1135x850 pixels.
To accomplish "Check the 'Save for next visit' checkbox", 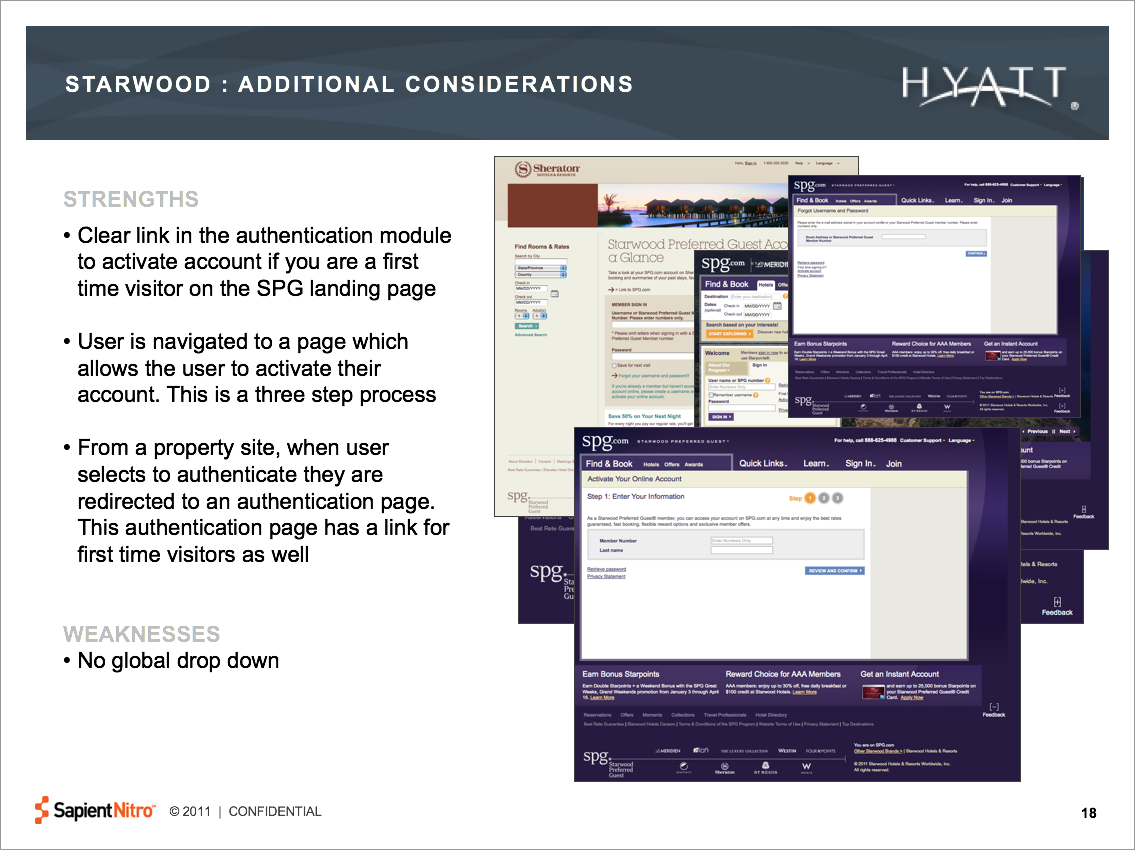I will point(613,367).
